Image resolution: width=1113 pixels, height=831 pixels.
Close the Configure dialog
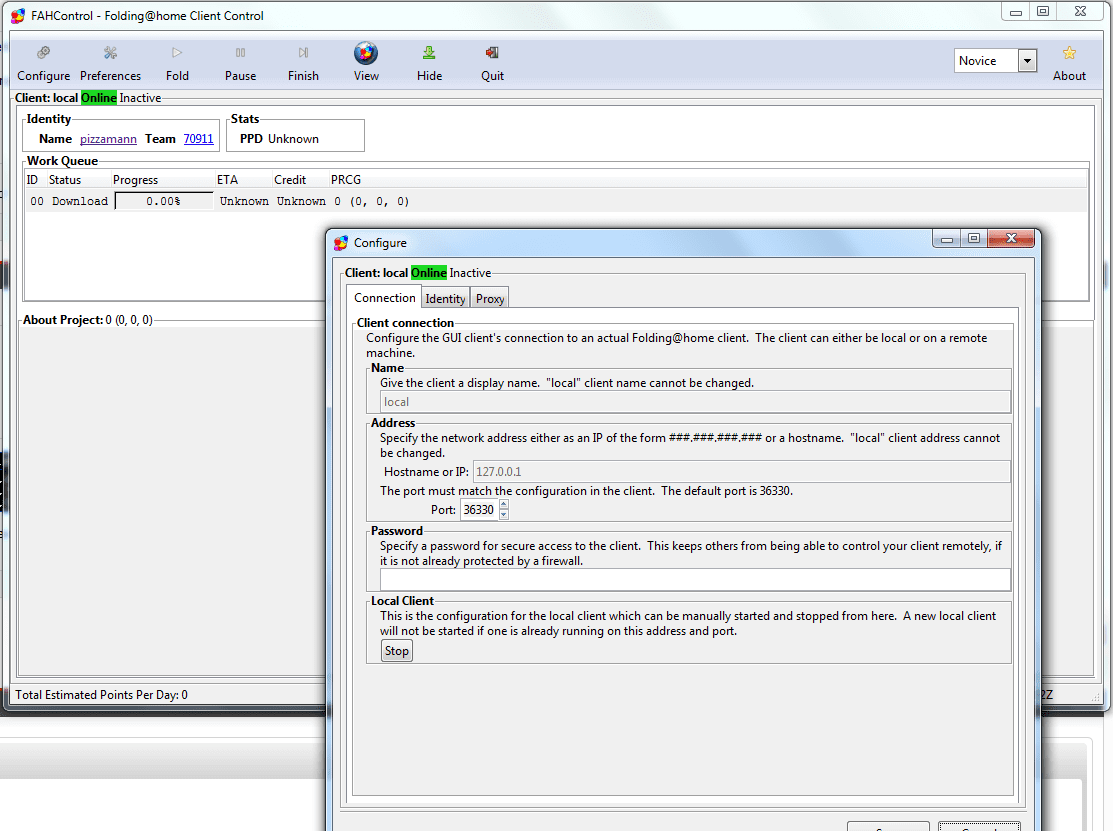coord(1011,238)
